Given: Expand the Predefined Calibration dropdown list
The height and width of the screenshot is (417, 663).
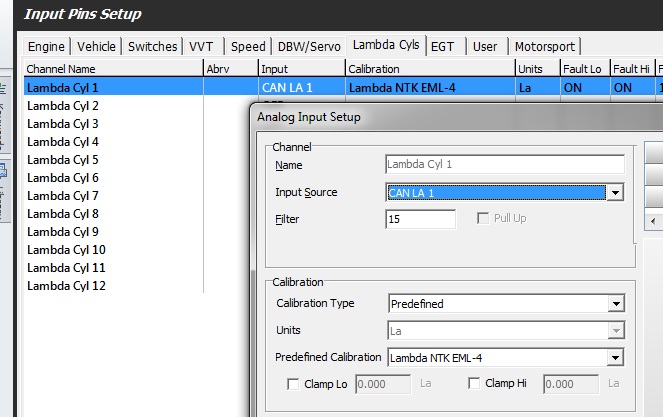Looking at the screenshot, I should point(615,358).
